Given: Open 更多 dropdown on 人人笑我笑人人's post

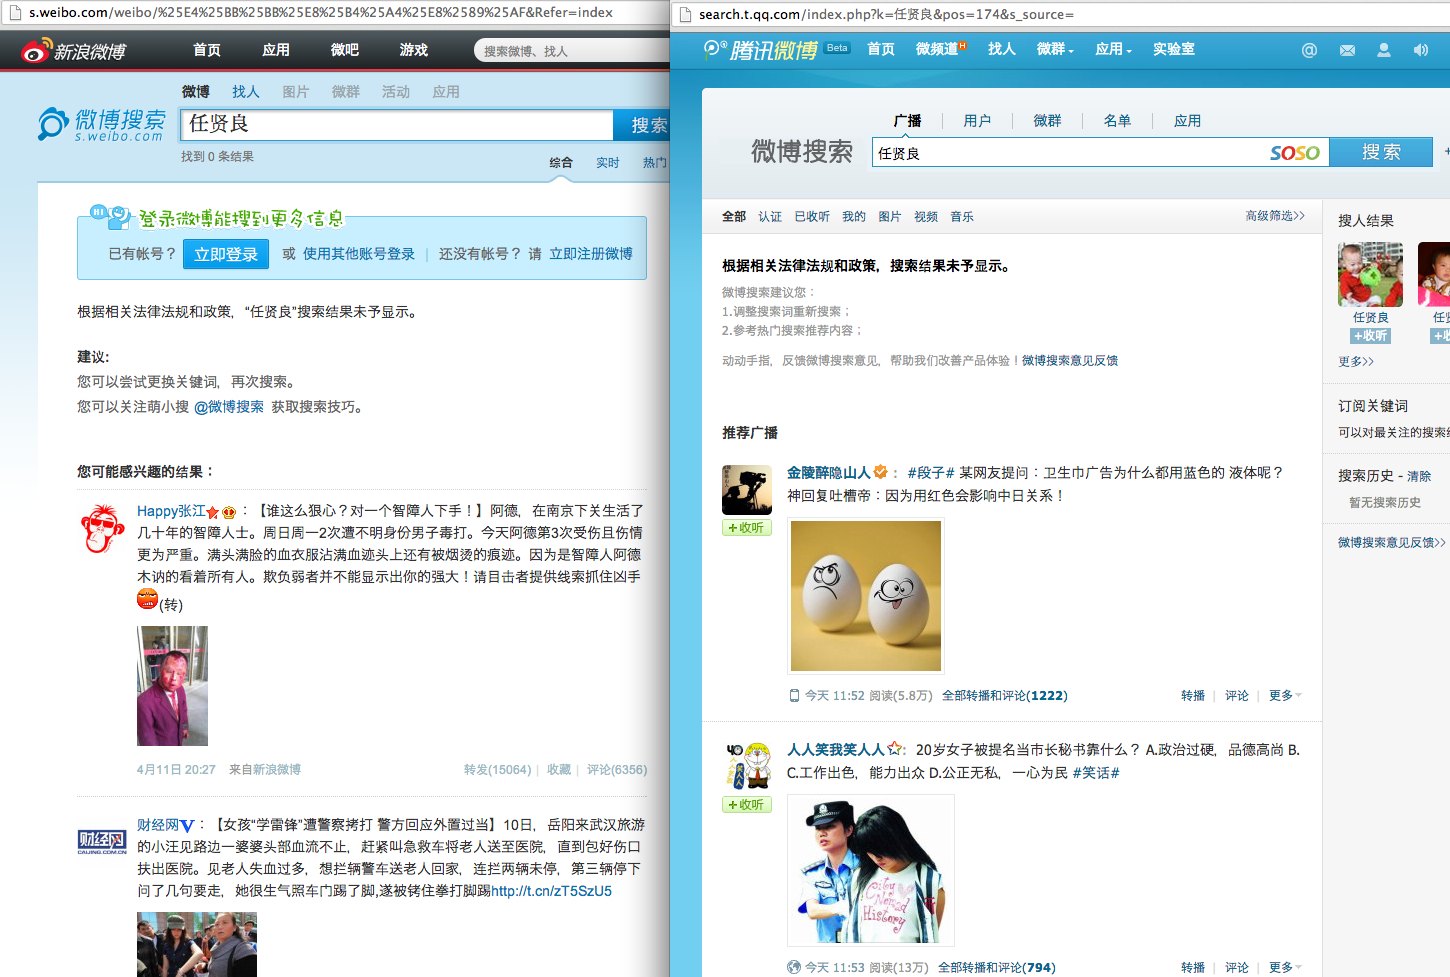Looking at the screenshot, I should pos(1285,968).
